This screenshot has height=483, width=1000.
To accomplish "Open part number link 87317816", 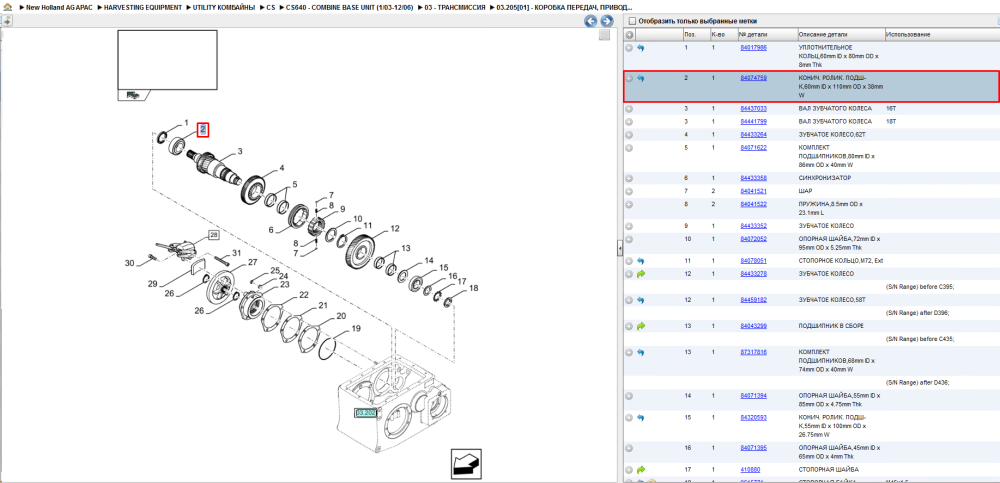I will pyautogui.click(x=753, y=352).
